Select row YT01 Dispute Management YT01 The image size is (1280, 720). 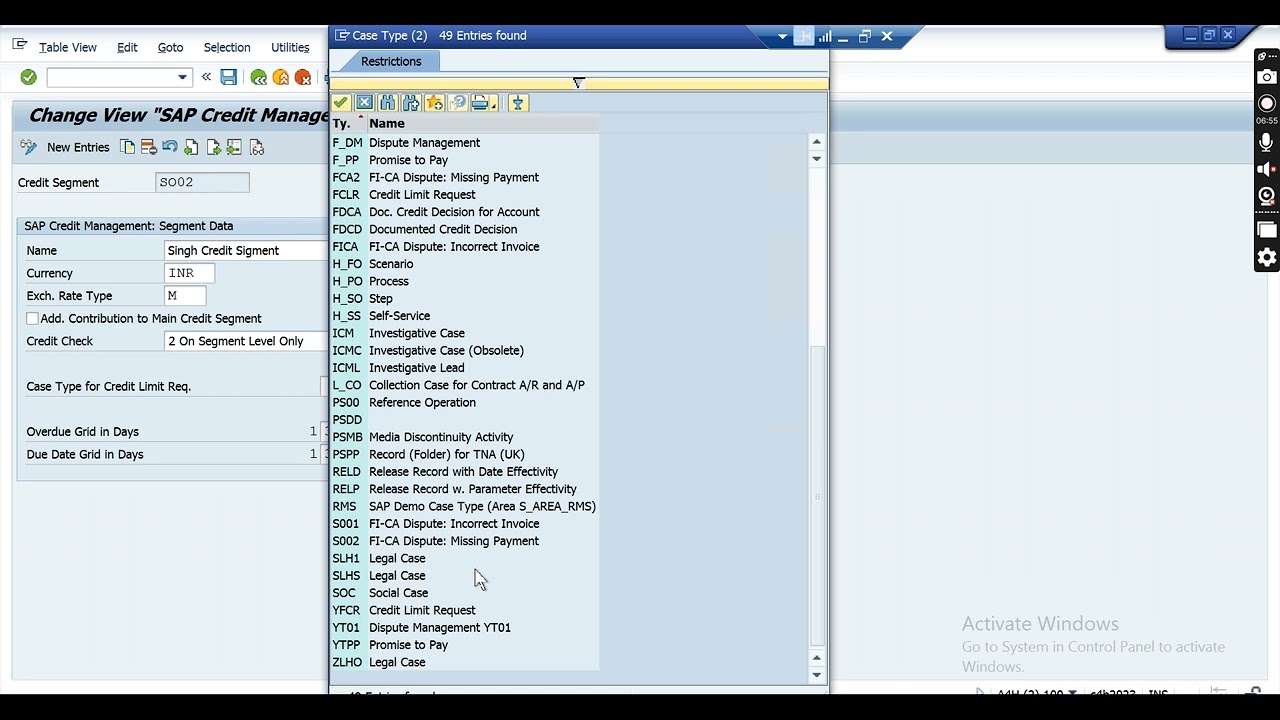point(465,627)
